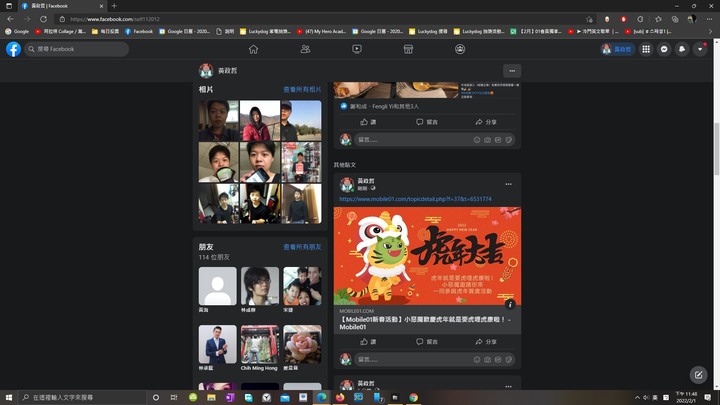Click 查看所有朋友 link
The width and height of the screenshot is (720, 405).
point(302,247)
